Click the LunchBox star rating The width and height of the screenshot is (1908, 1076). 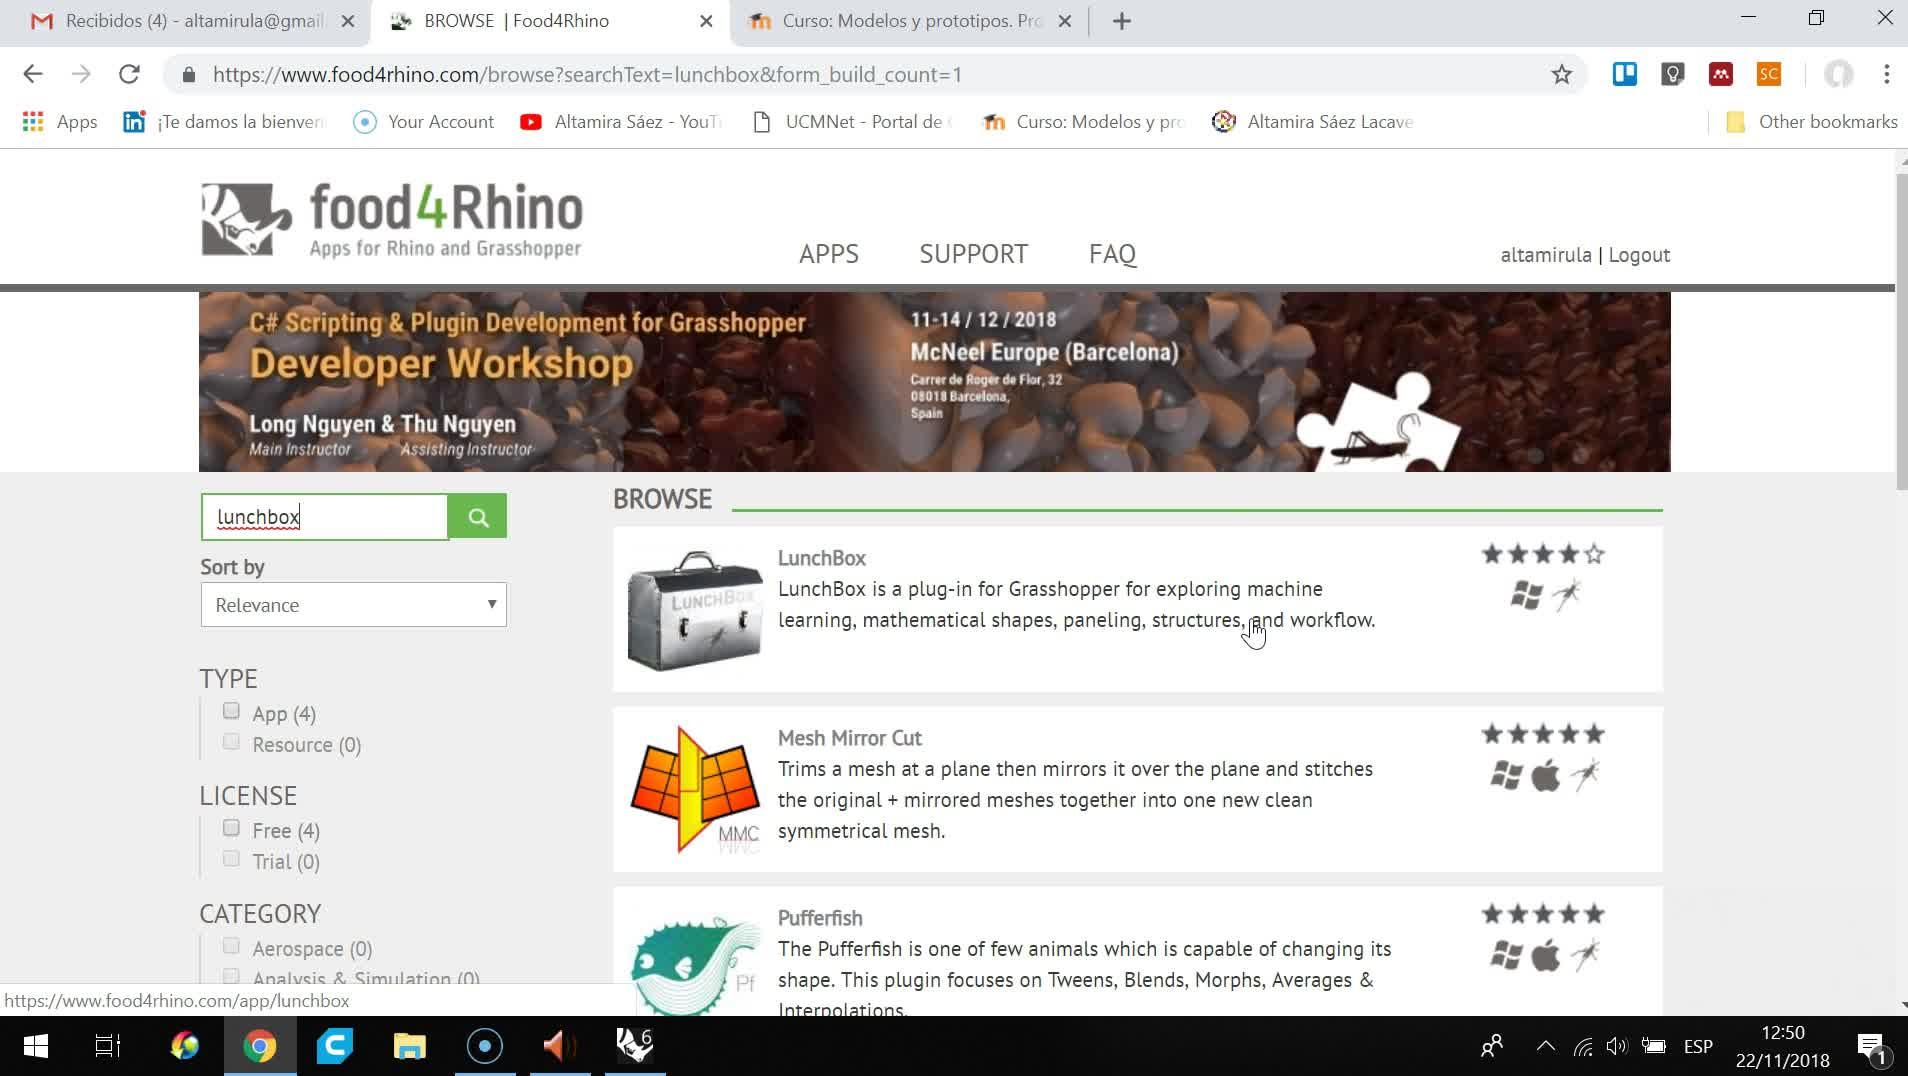[1543, 554]
